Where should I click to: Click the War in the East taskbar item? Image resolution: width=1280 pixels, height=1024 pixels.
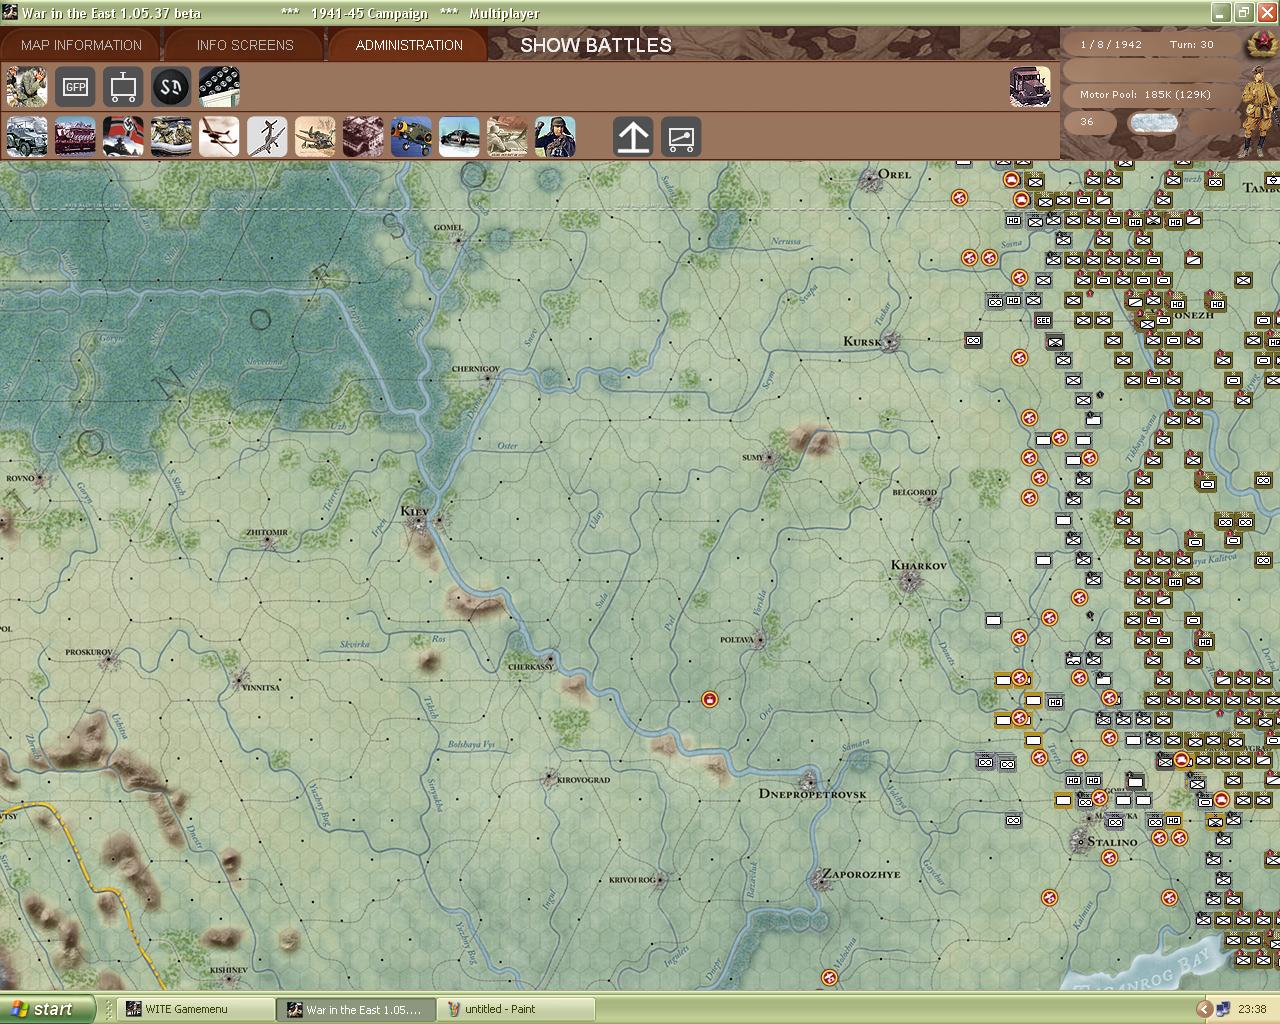point(356,1009)
